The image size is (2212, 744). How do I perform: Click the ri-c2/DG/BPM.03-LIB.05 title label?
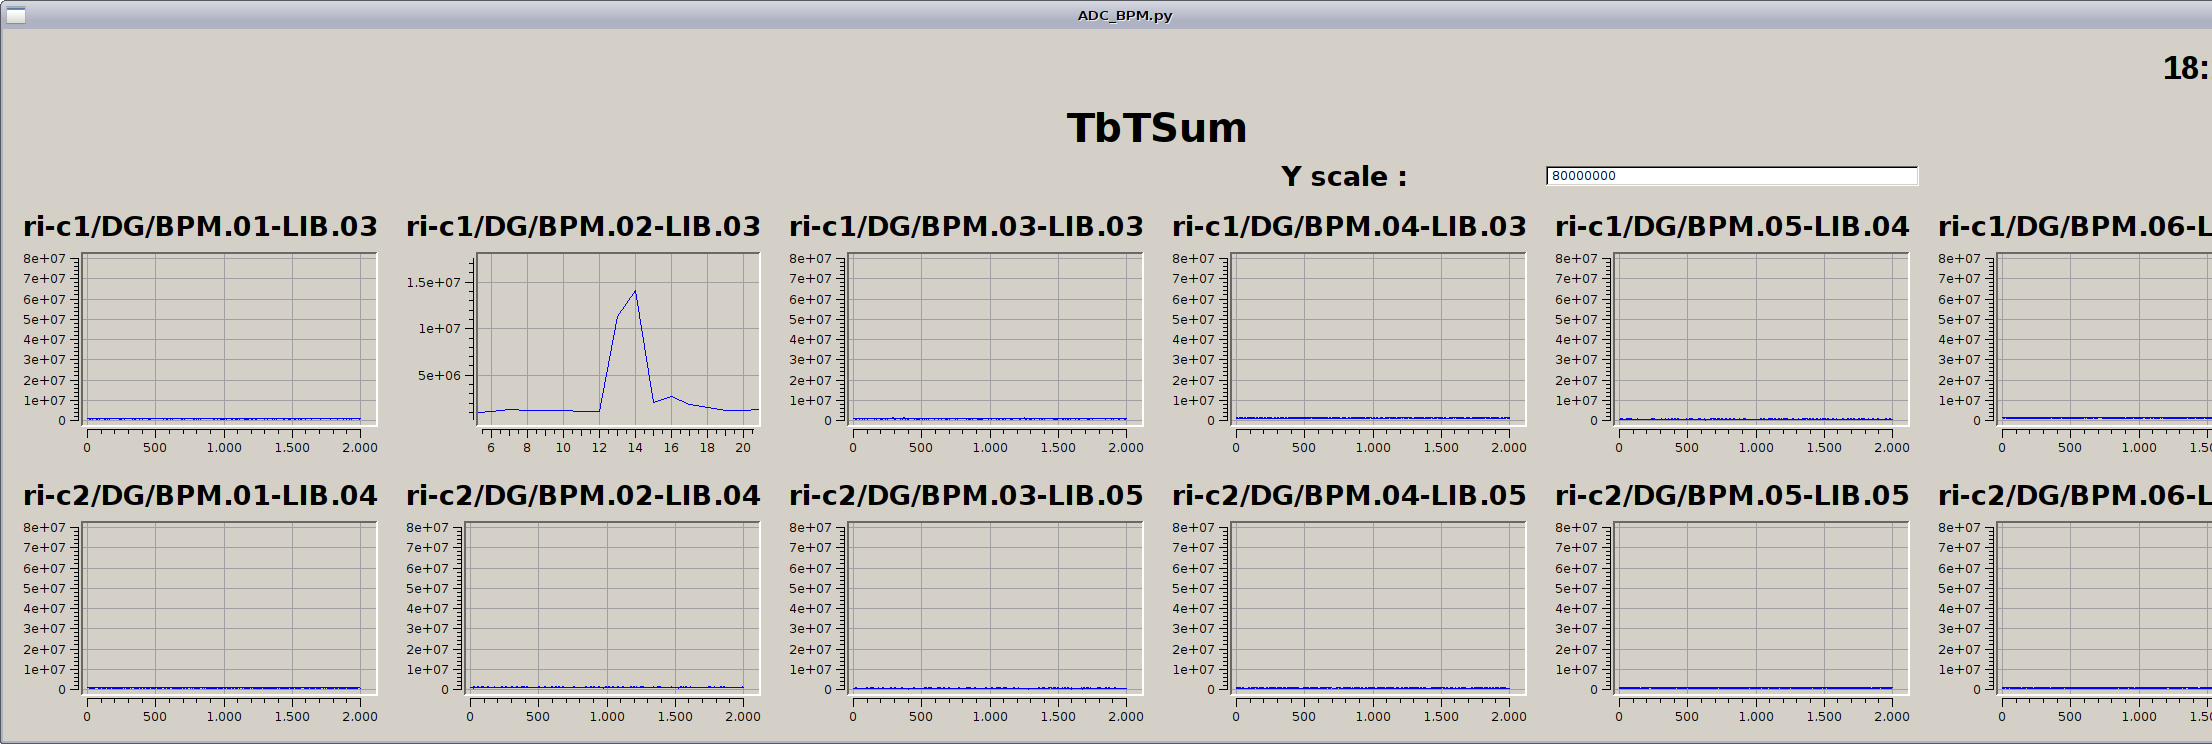point(966,496)
